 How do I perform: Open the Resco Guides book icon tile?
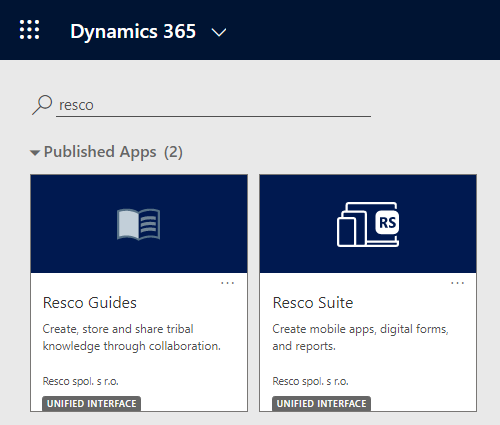139,224
